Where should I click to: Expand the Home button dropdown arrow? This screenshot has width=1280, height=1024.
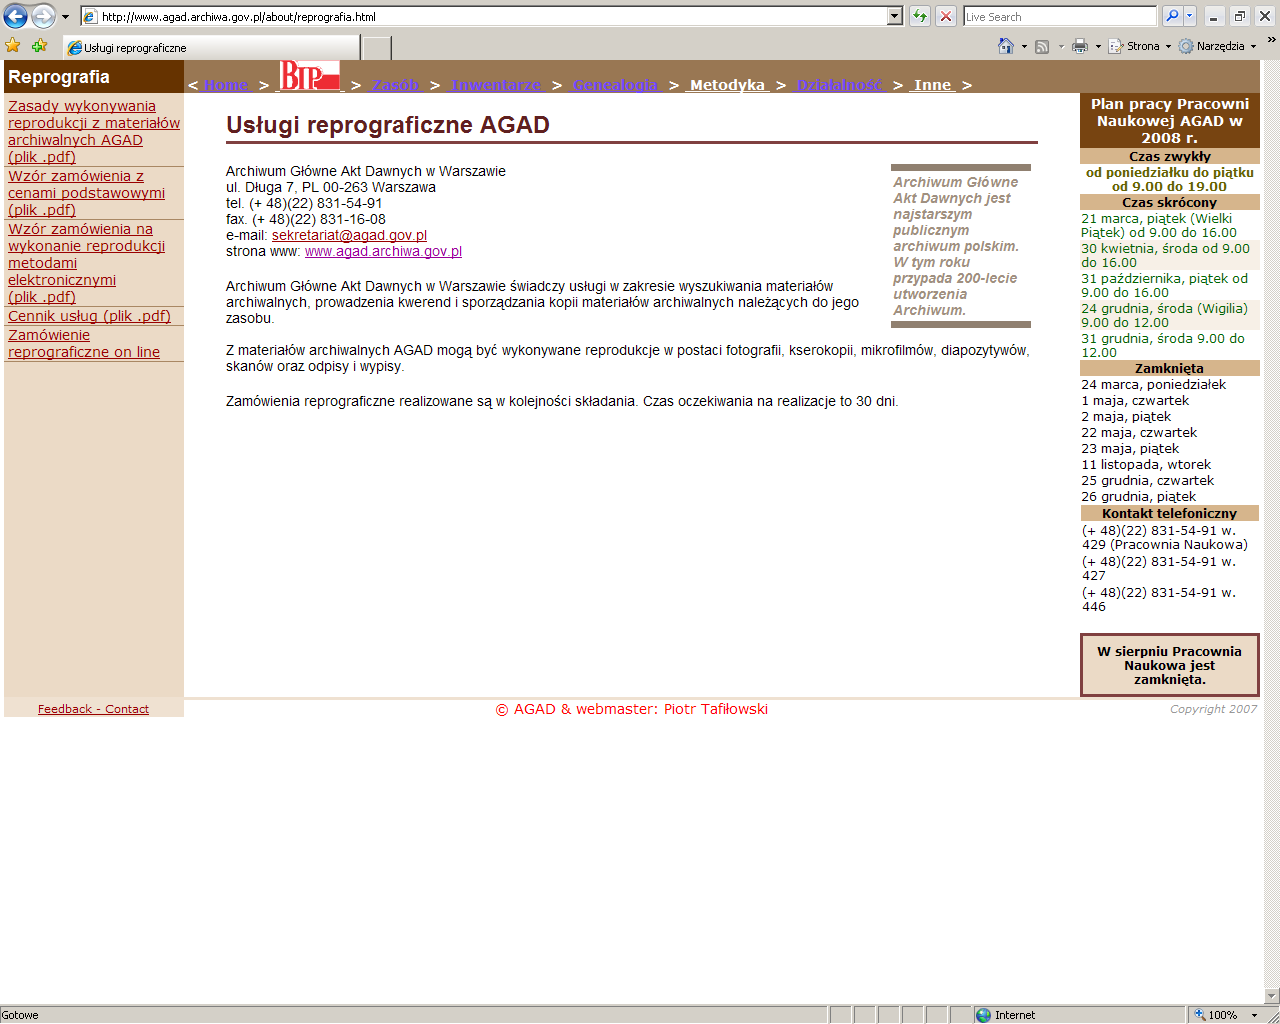1024,47
